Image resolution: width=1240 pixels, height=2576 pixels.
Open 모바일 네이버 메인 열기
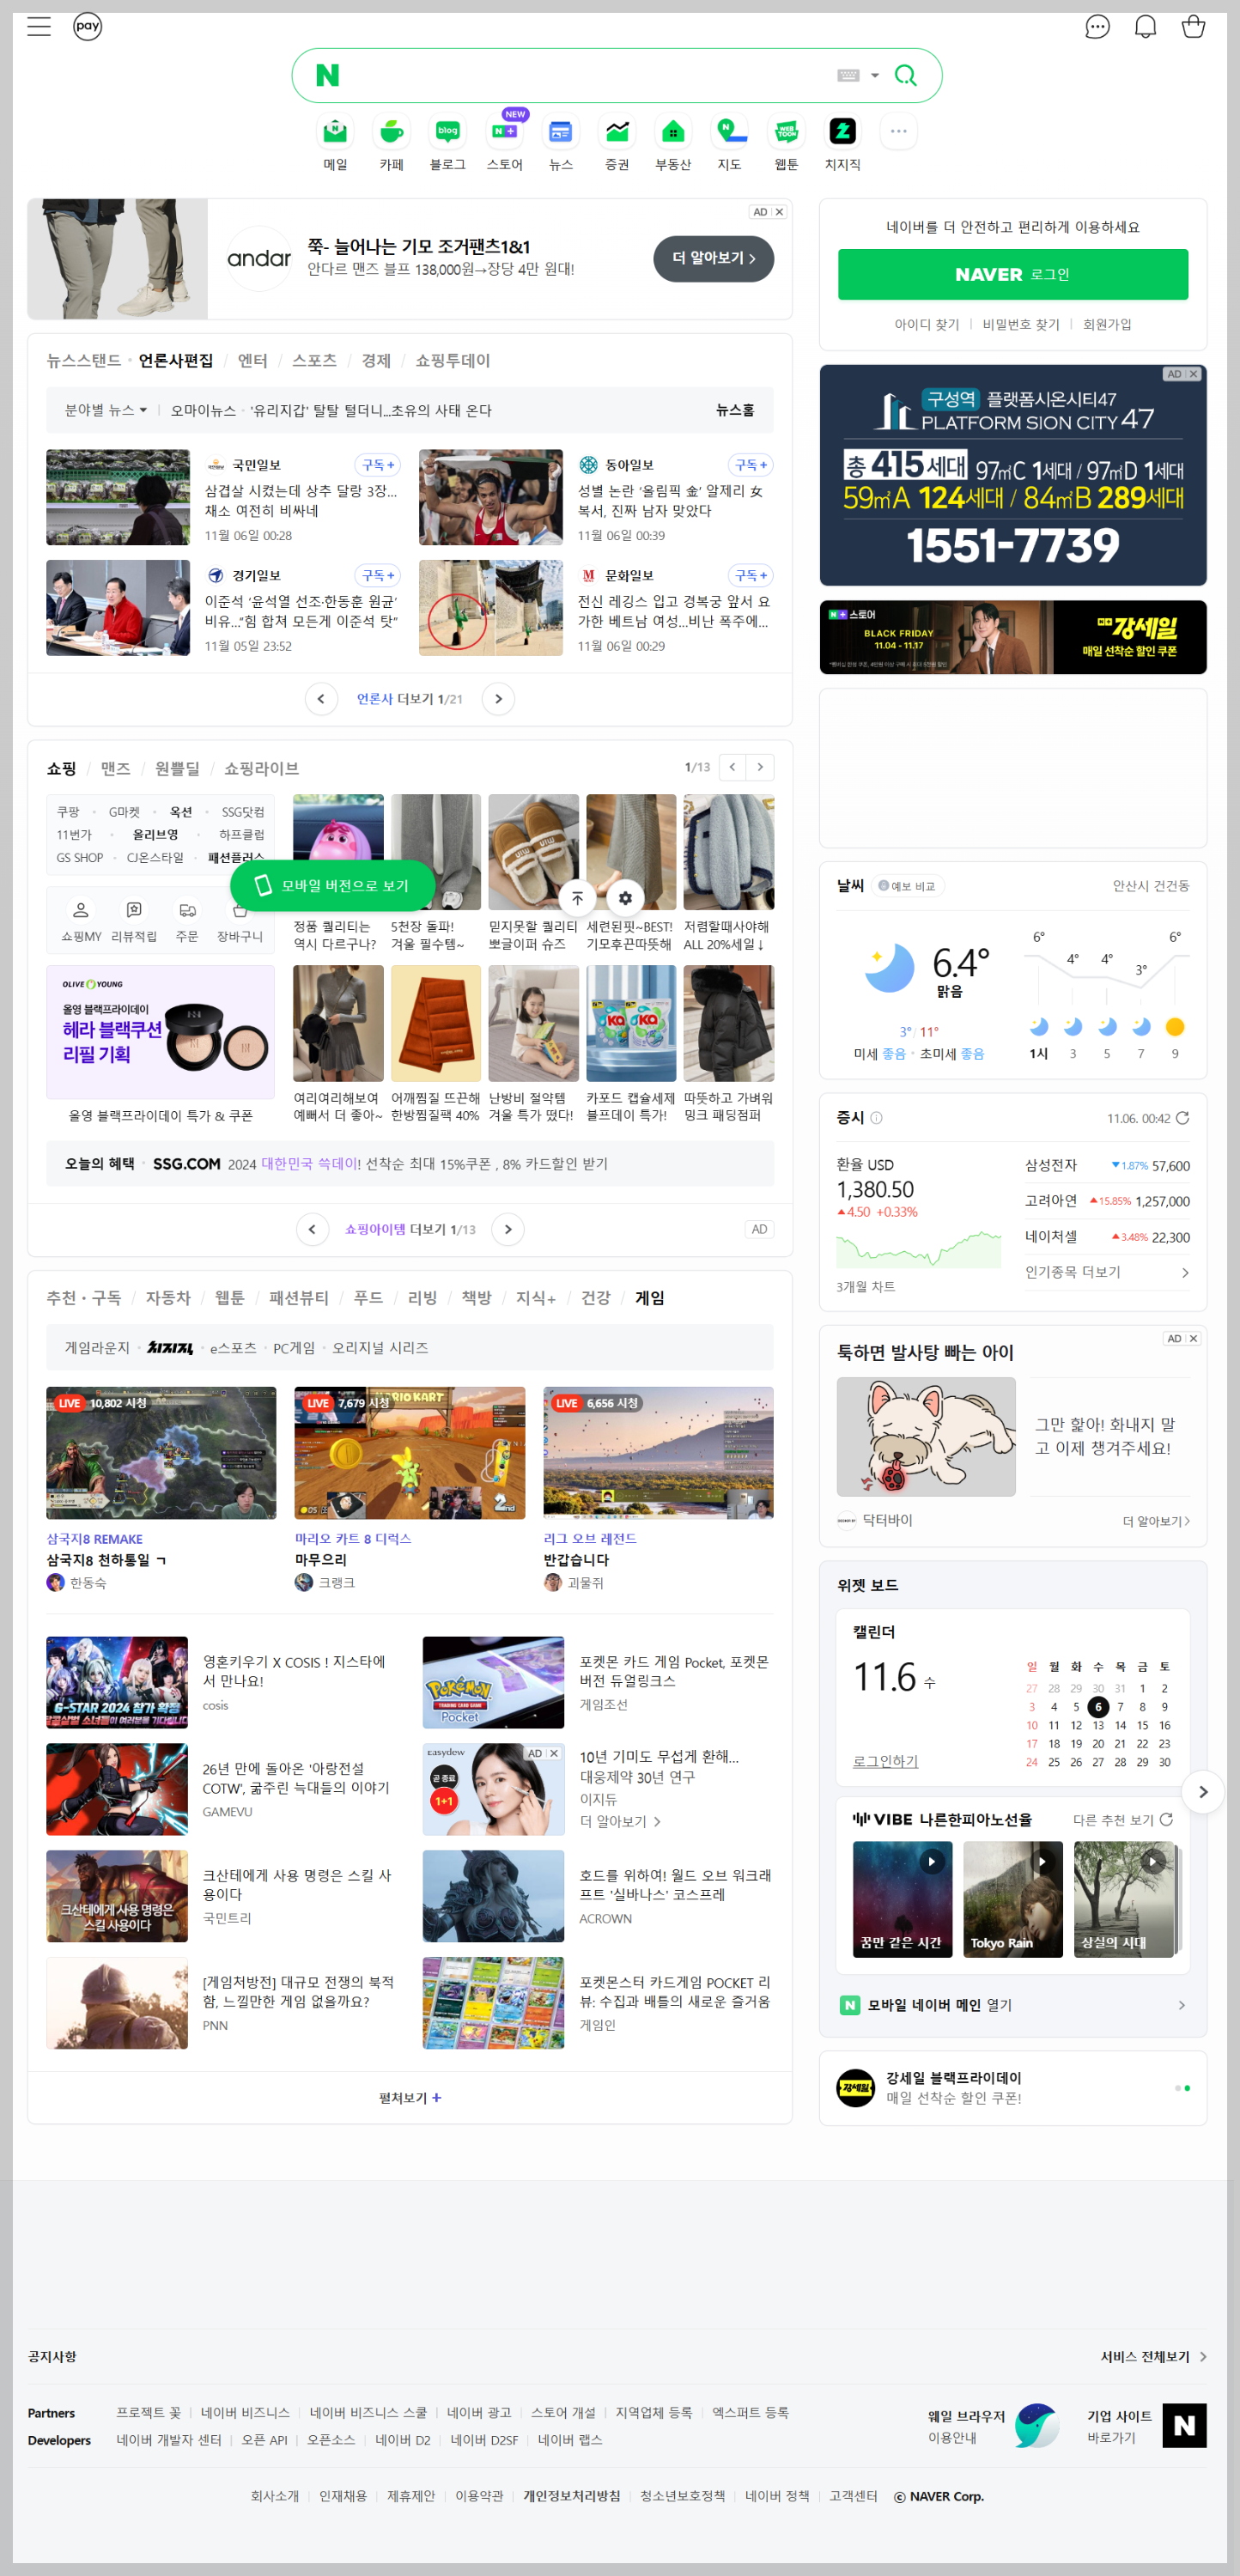pyautogui.click(x=1013, y=2005)
